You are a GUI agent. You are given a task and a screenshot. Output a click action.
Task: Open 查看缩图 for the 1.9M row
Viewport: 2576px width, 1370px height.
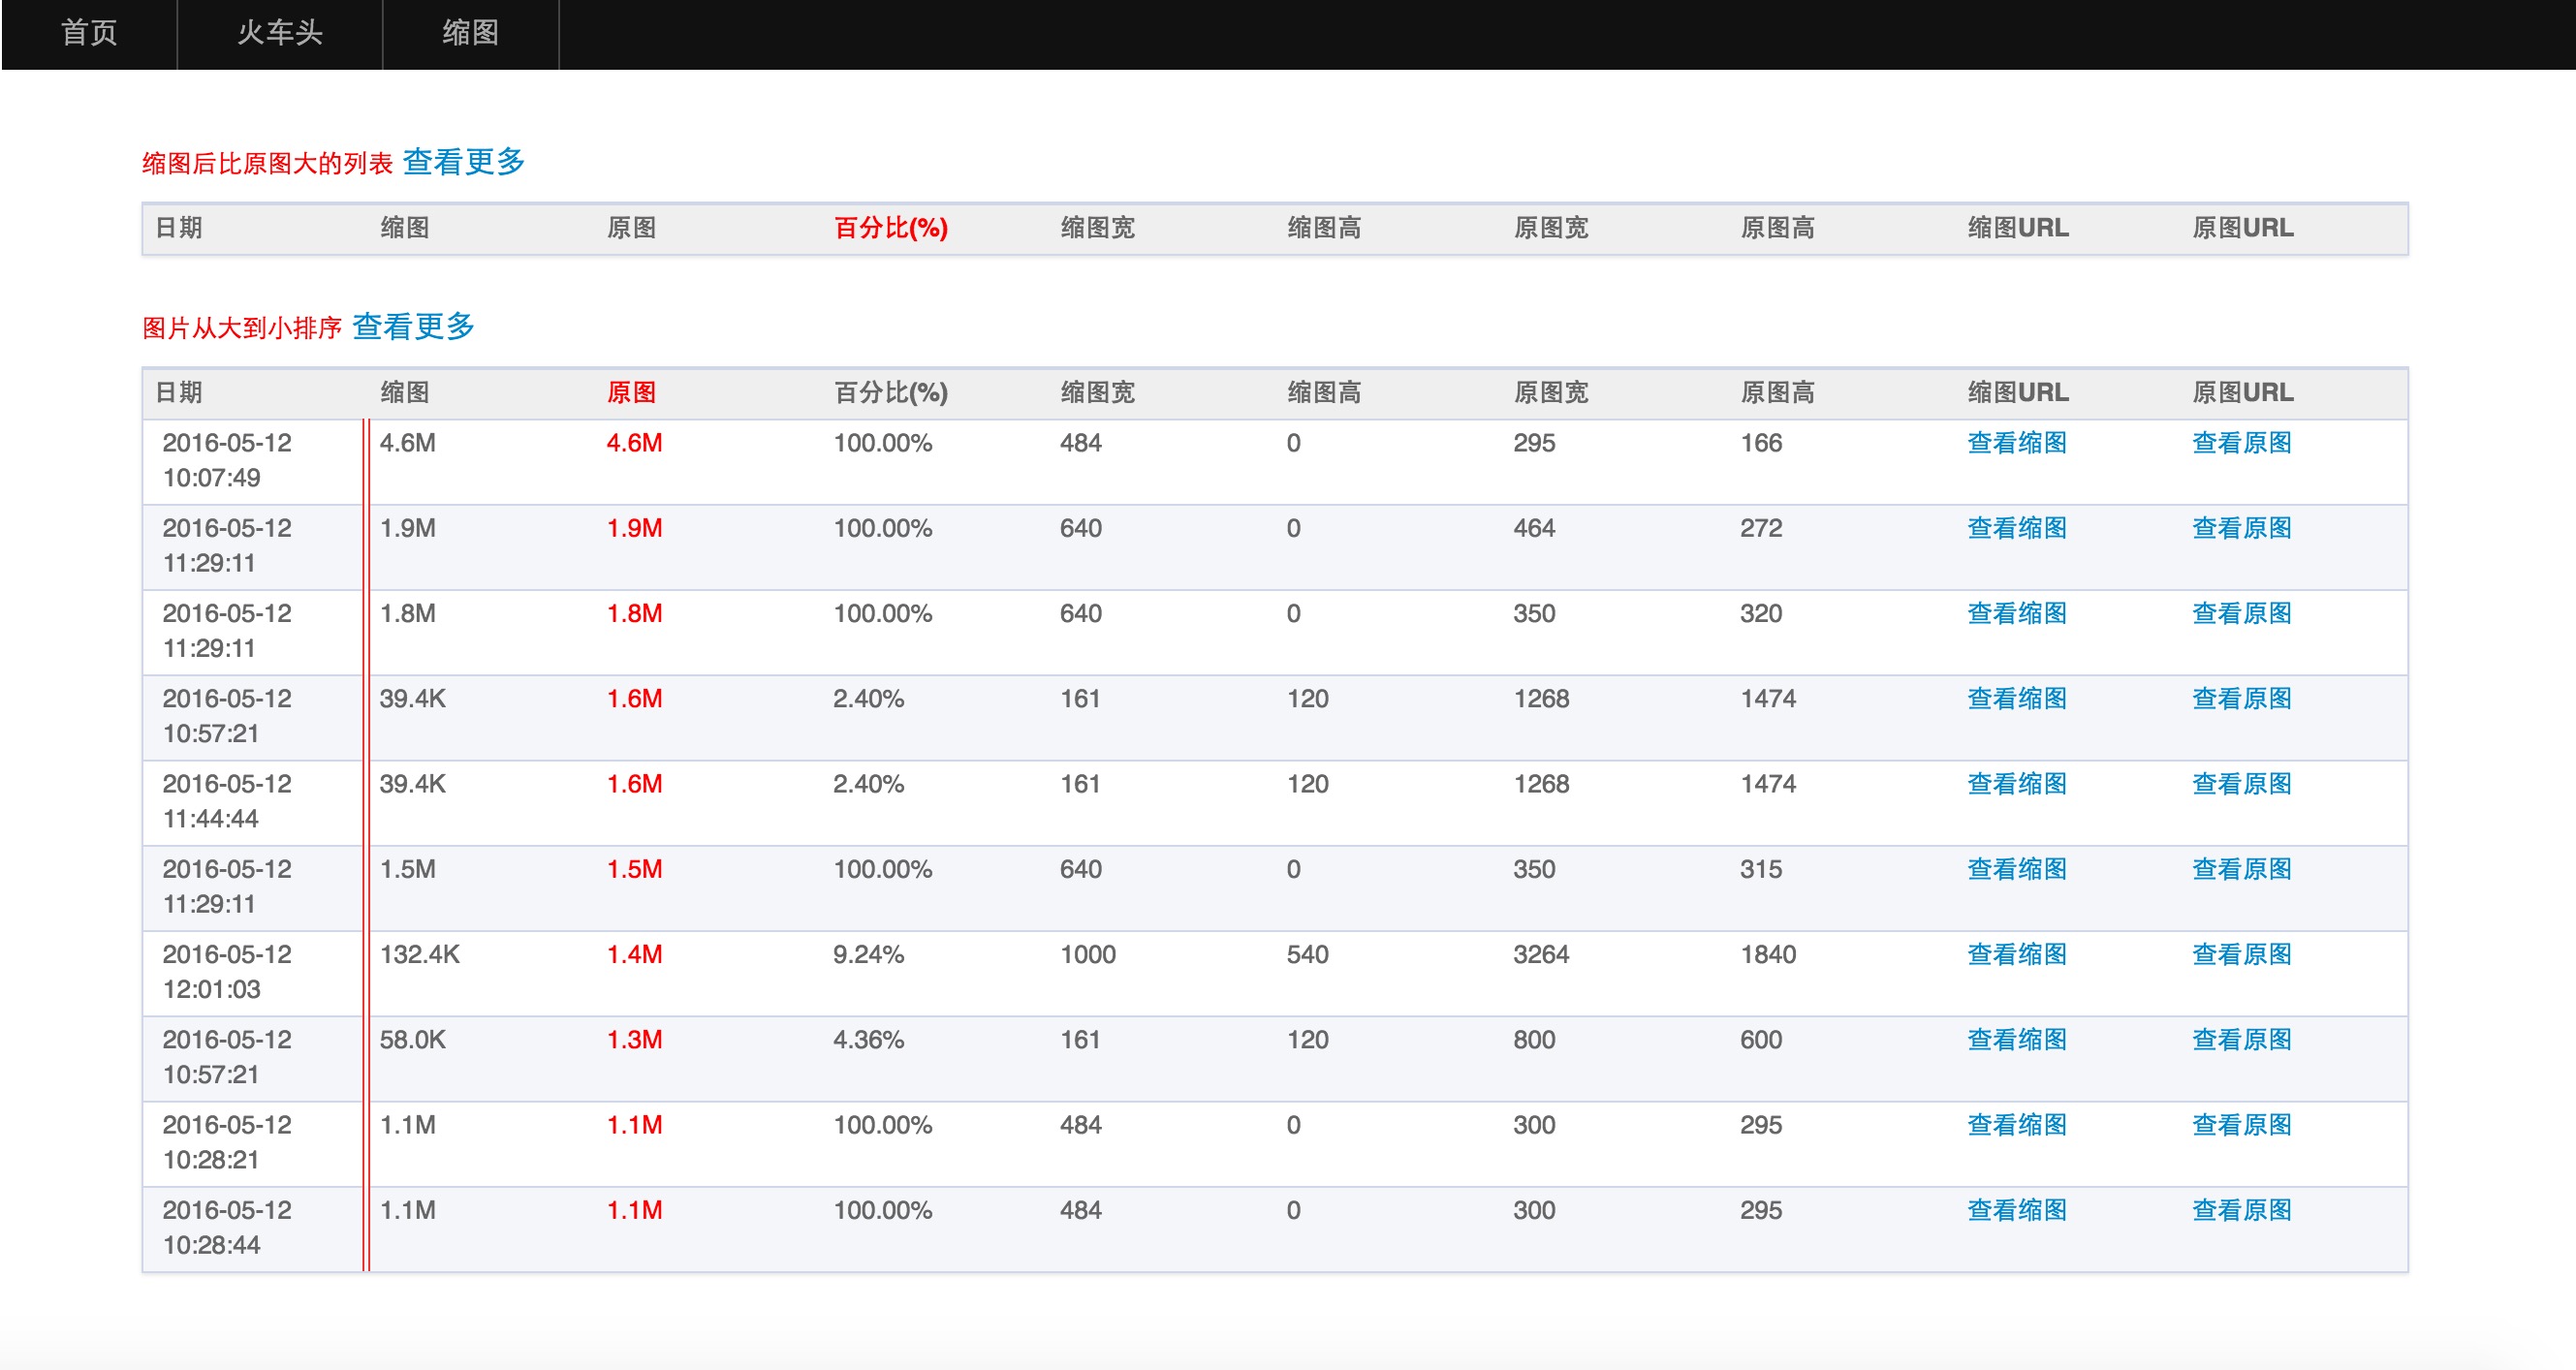pyautogui.click(x=2016, y=528)
